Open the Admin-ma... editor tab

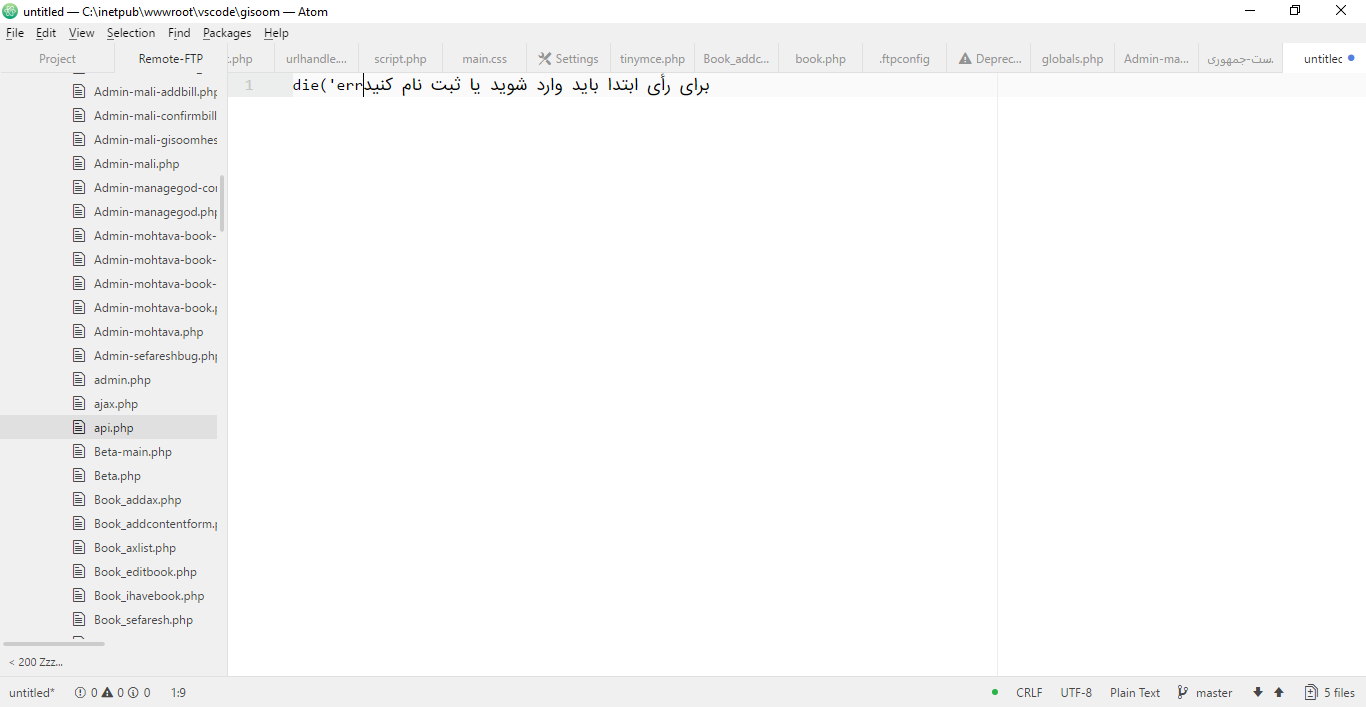(1156, 59)
